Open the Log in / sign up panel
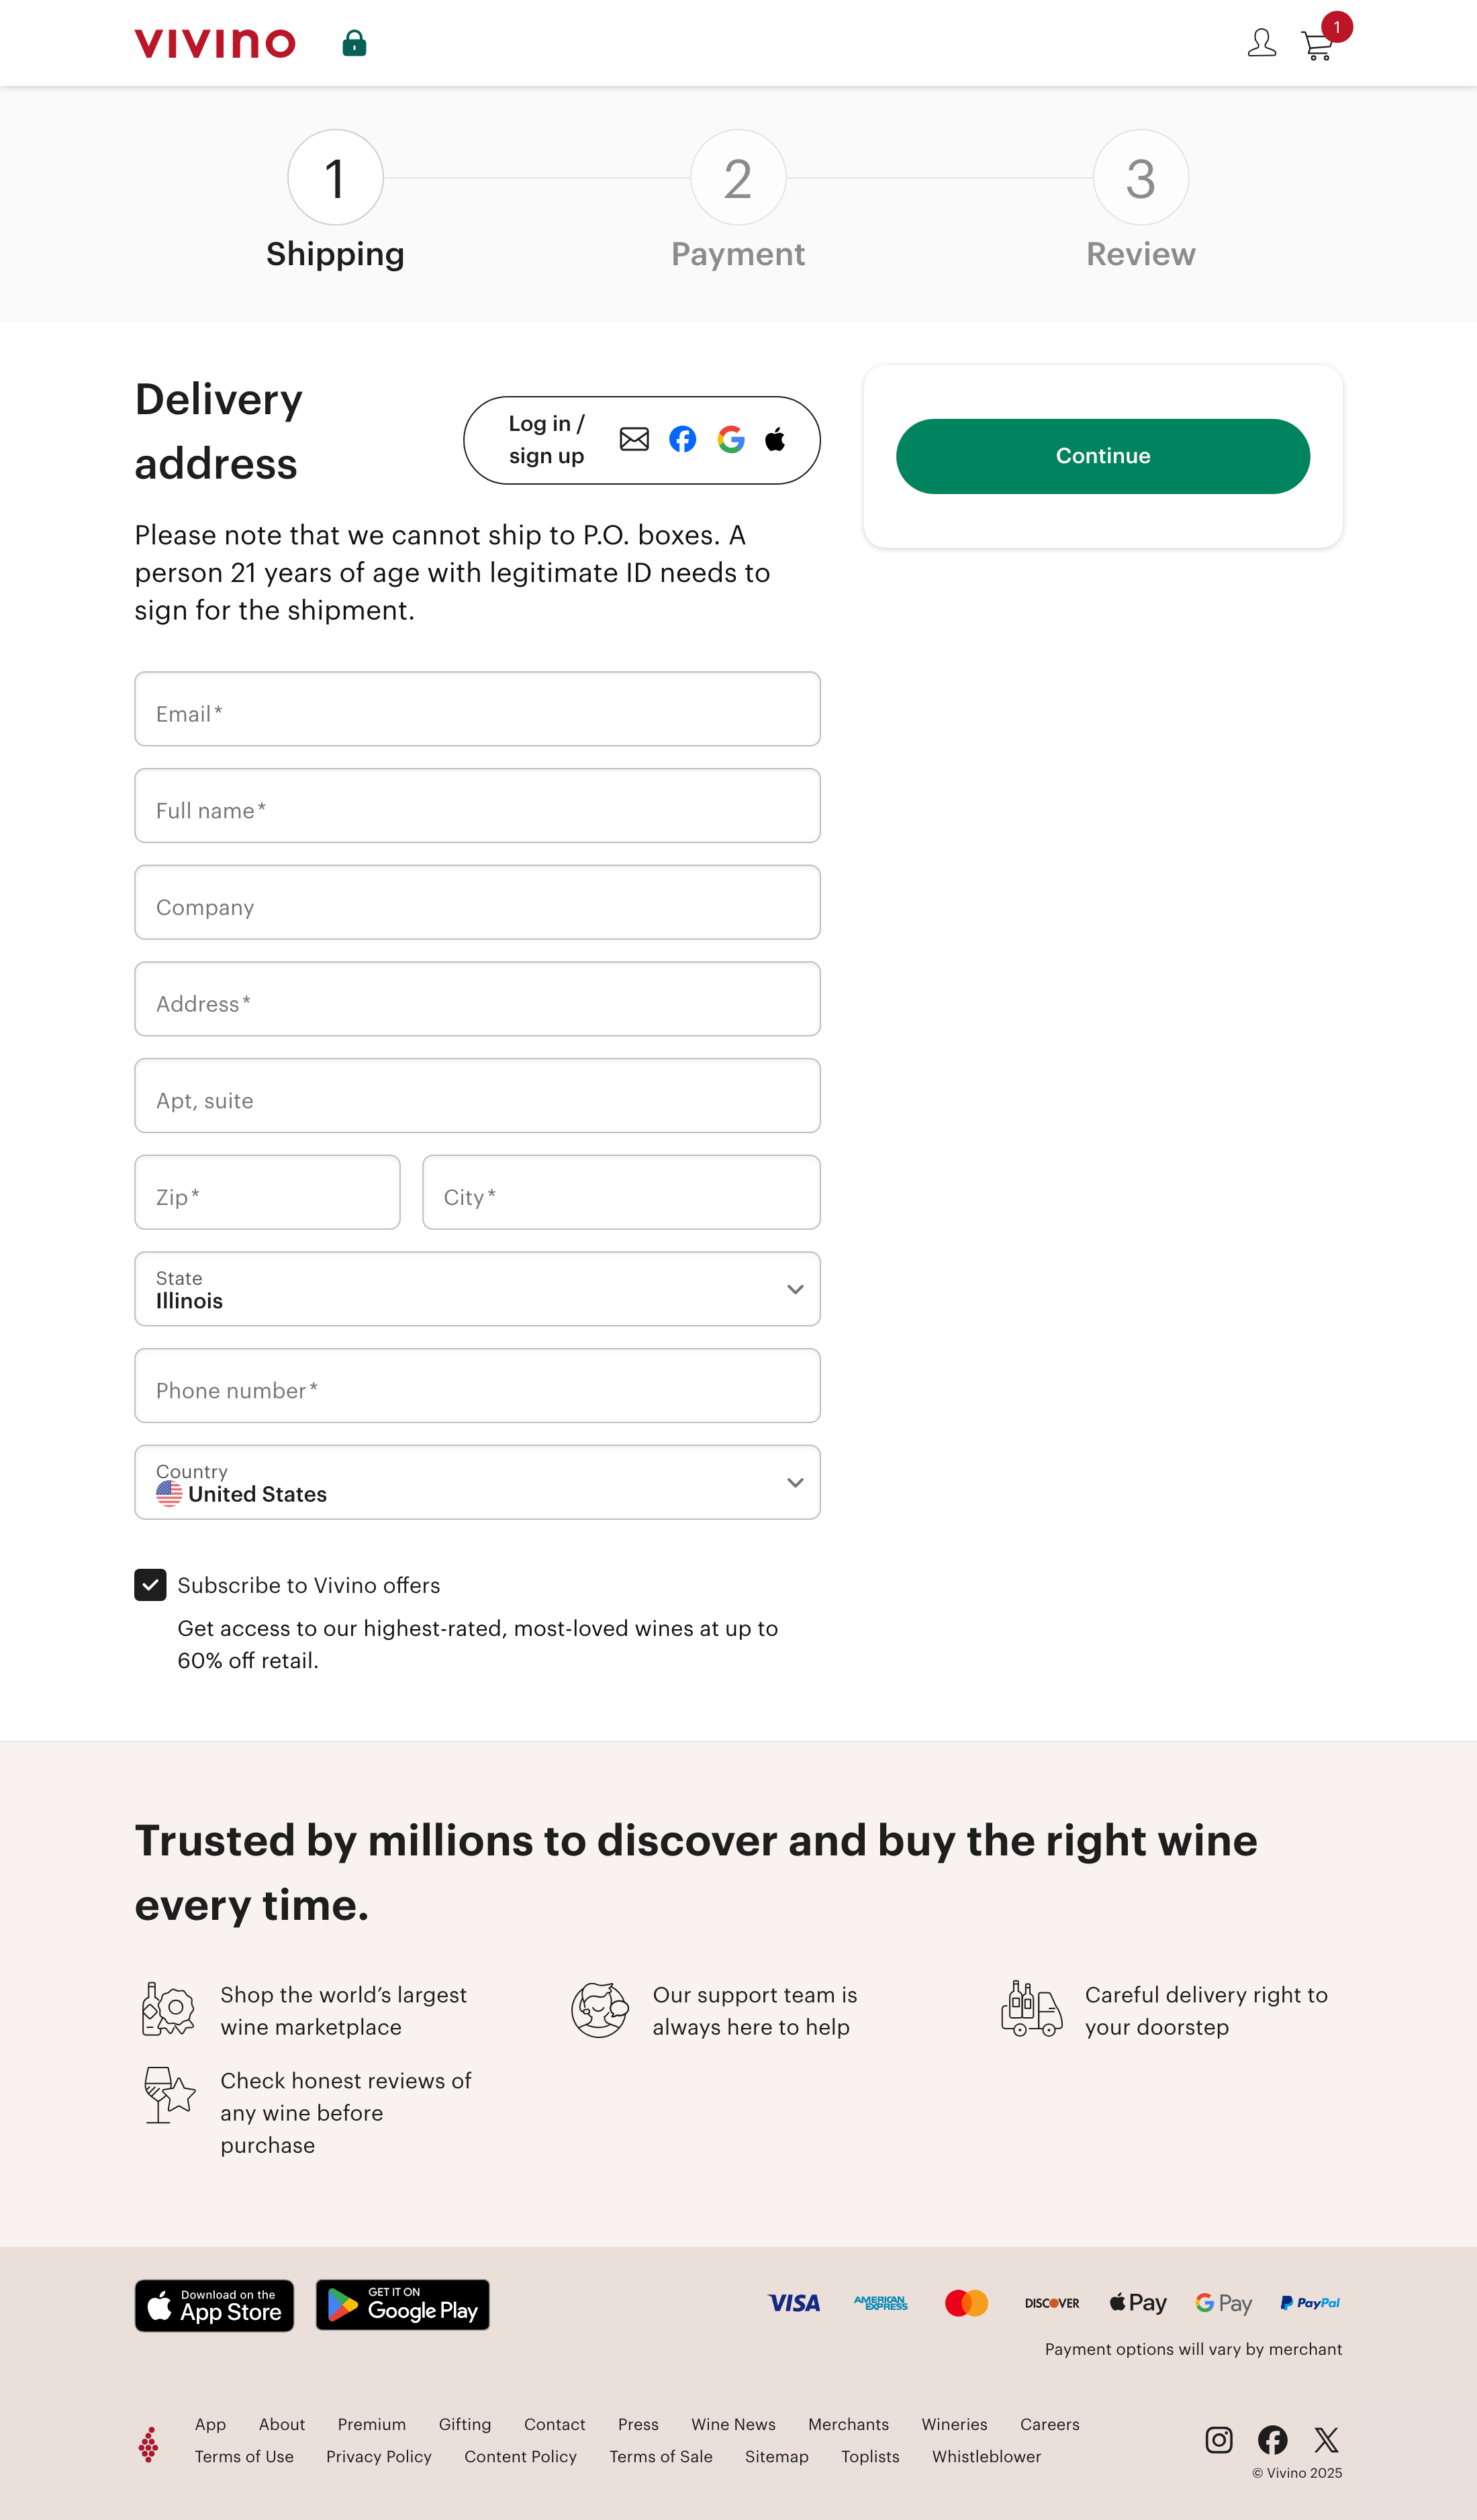 tap(546, 440)
